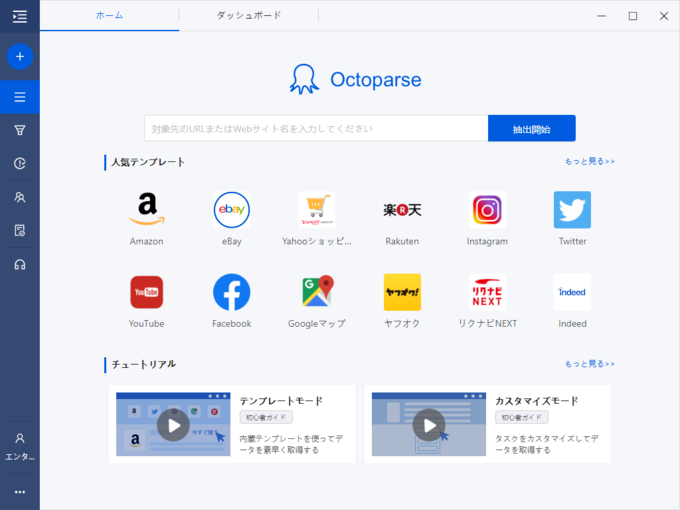Open the team members sidebar icon
The width and height of the screenshot is (680, 510).
pos(20,197)
